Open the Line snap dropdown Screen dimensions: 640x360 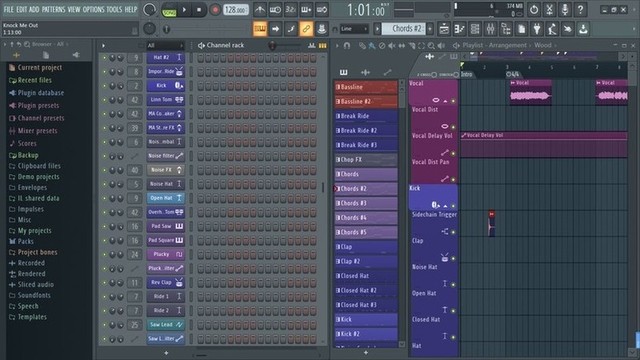pos(354,29)
